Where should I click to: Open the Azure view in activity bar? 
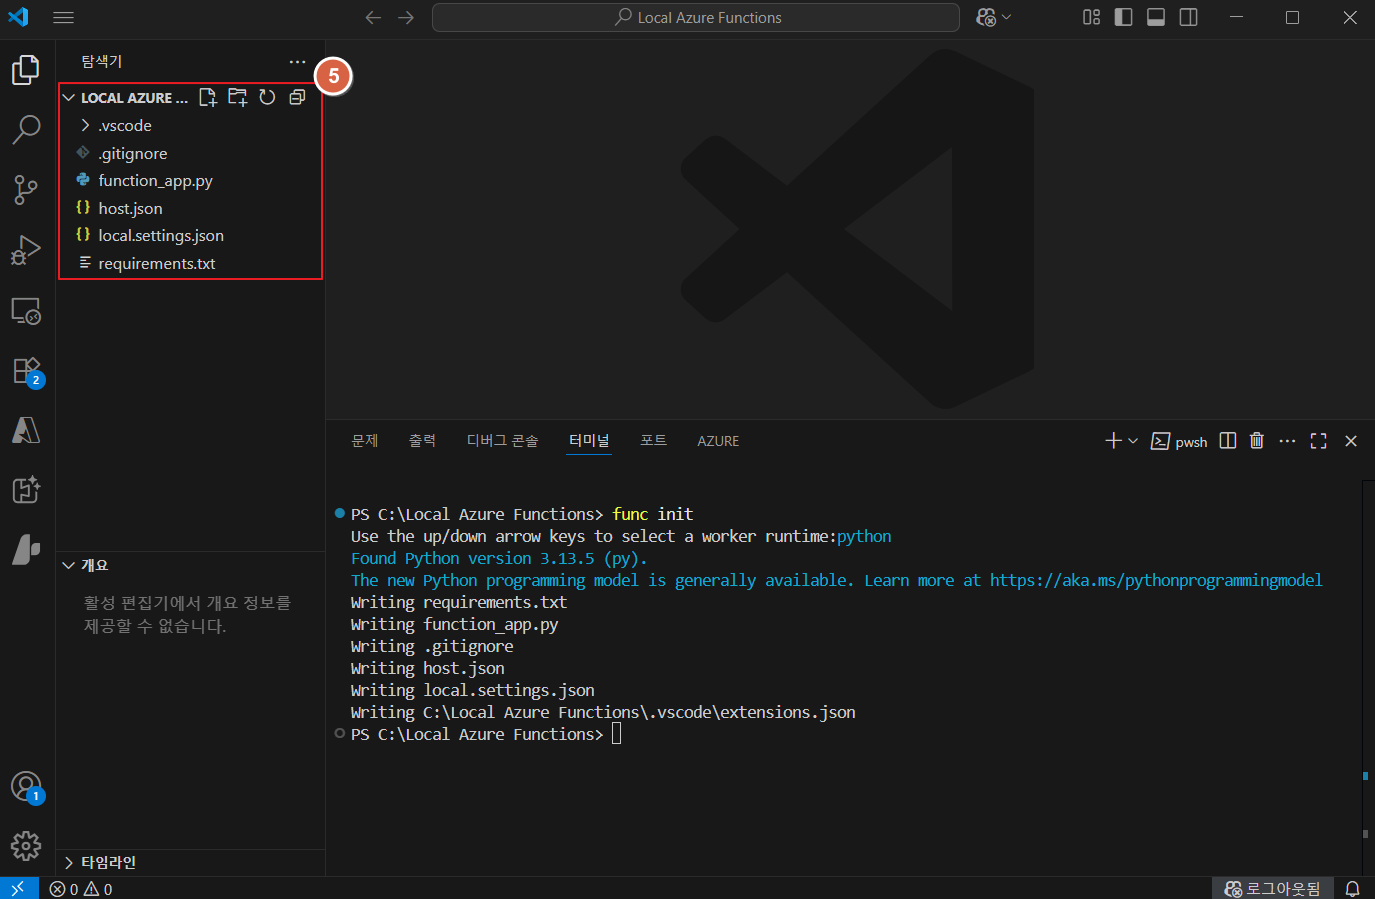(x=26, y=430)
